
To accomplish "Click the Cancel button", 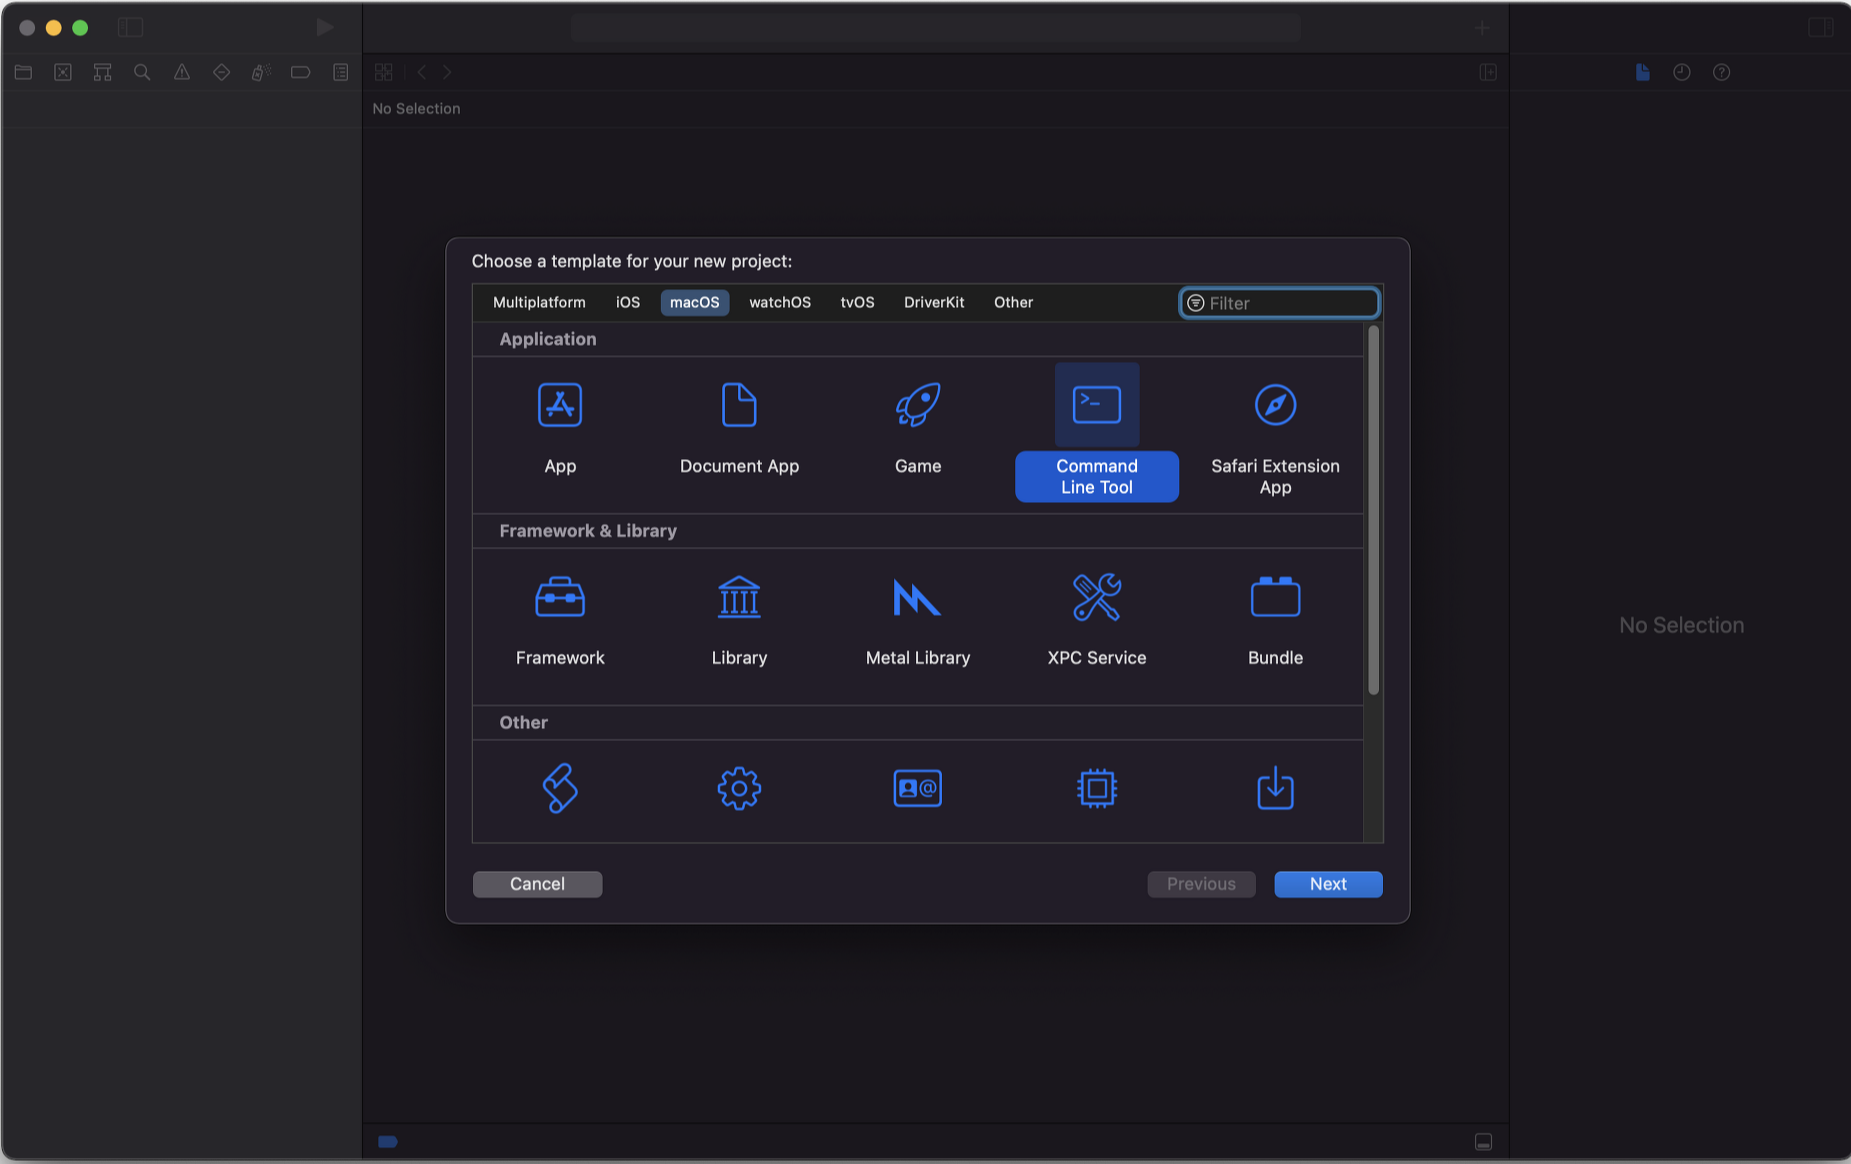I will pos(537,884).
